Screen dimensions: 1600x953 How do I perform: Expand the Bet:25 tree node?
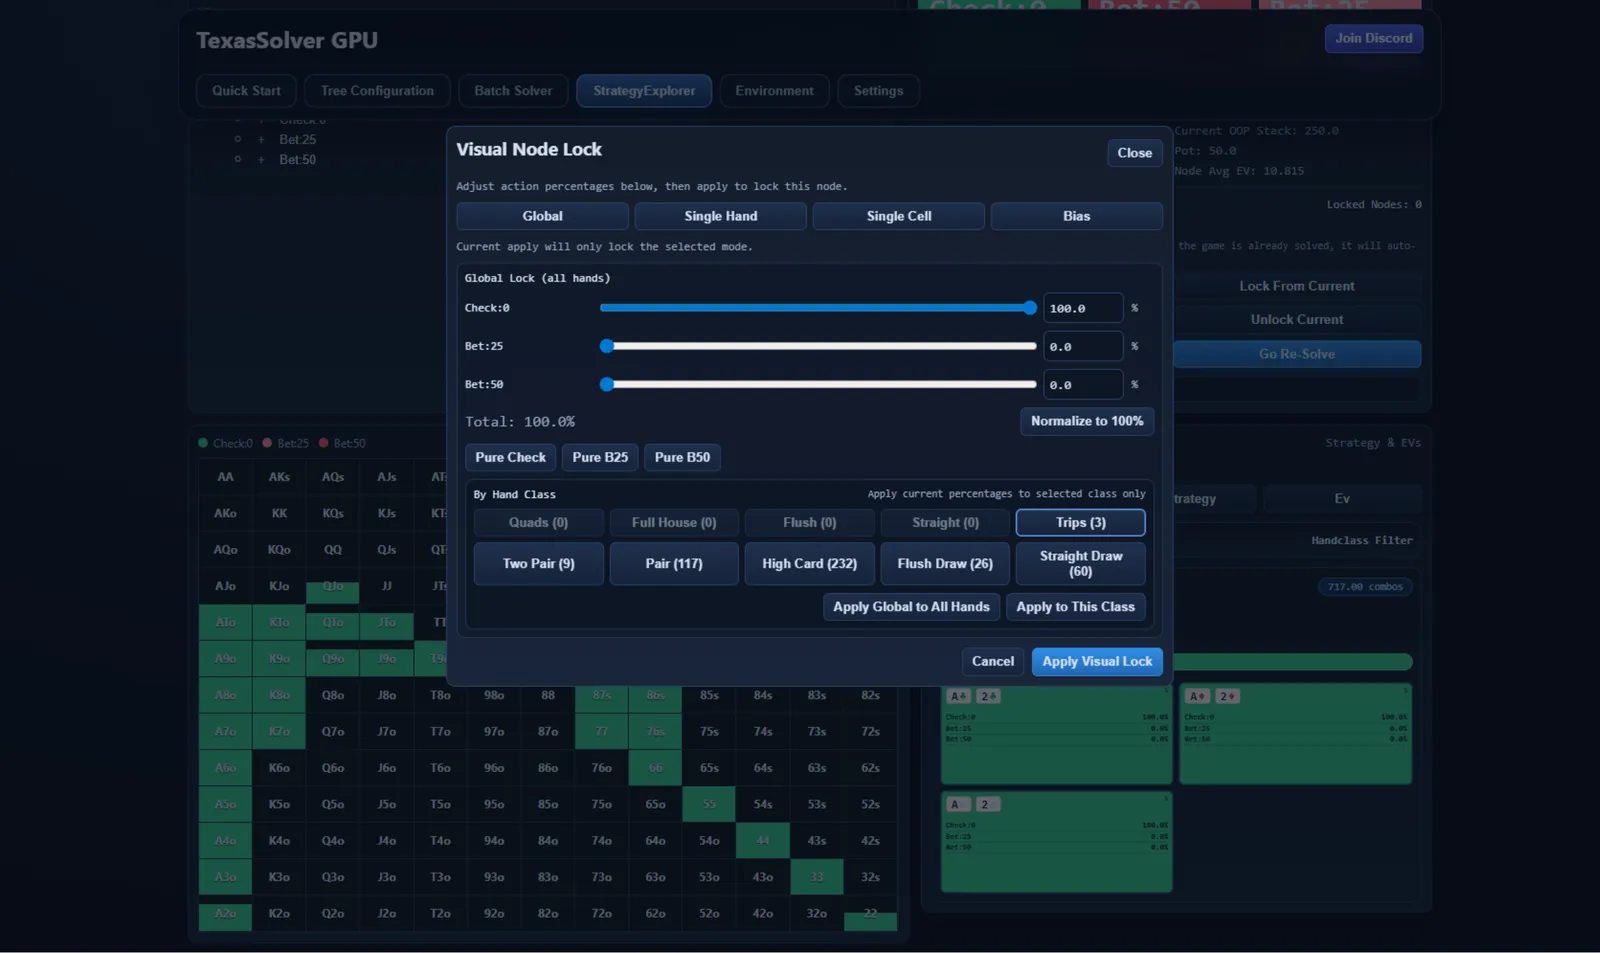point(261,139)
